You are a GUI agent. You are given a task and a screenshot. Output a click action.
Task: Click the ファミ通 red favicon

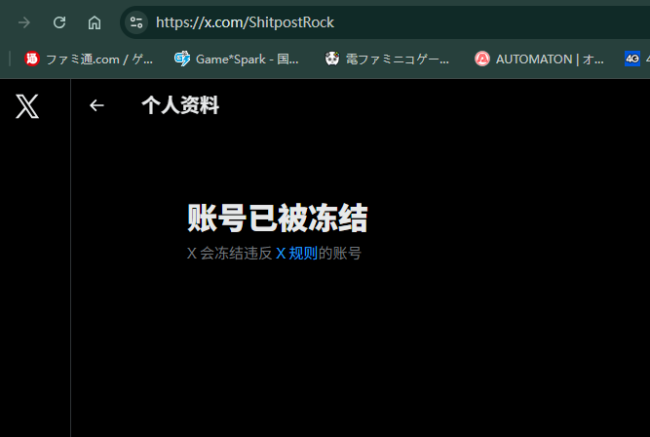click(x=32, y=59)
